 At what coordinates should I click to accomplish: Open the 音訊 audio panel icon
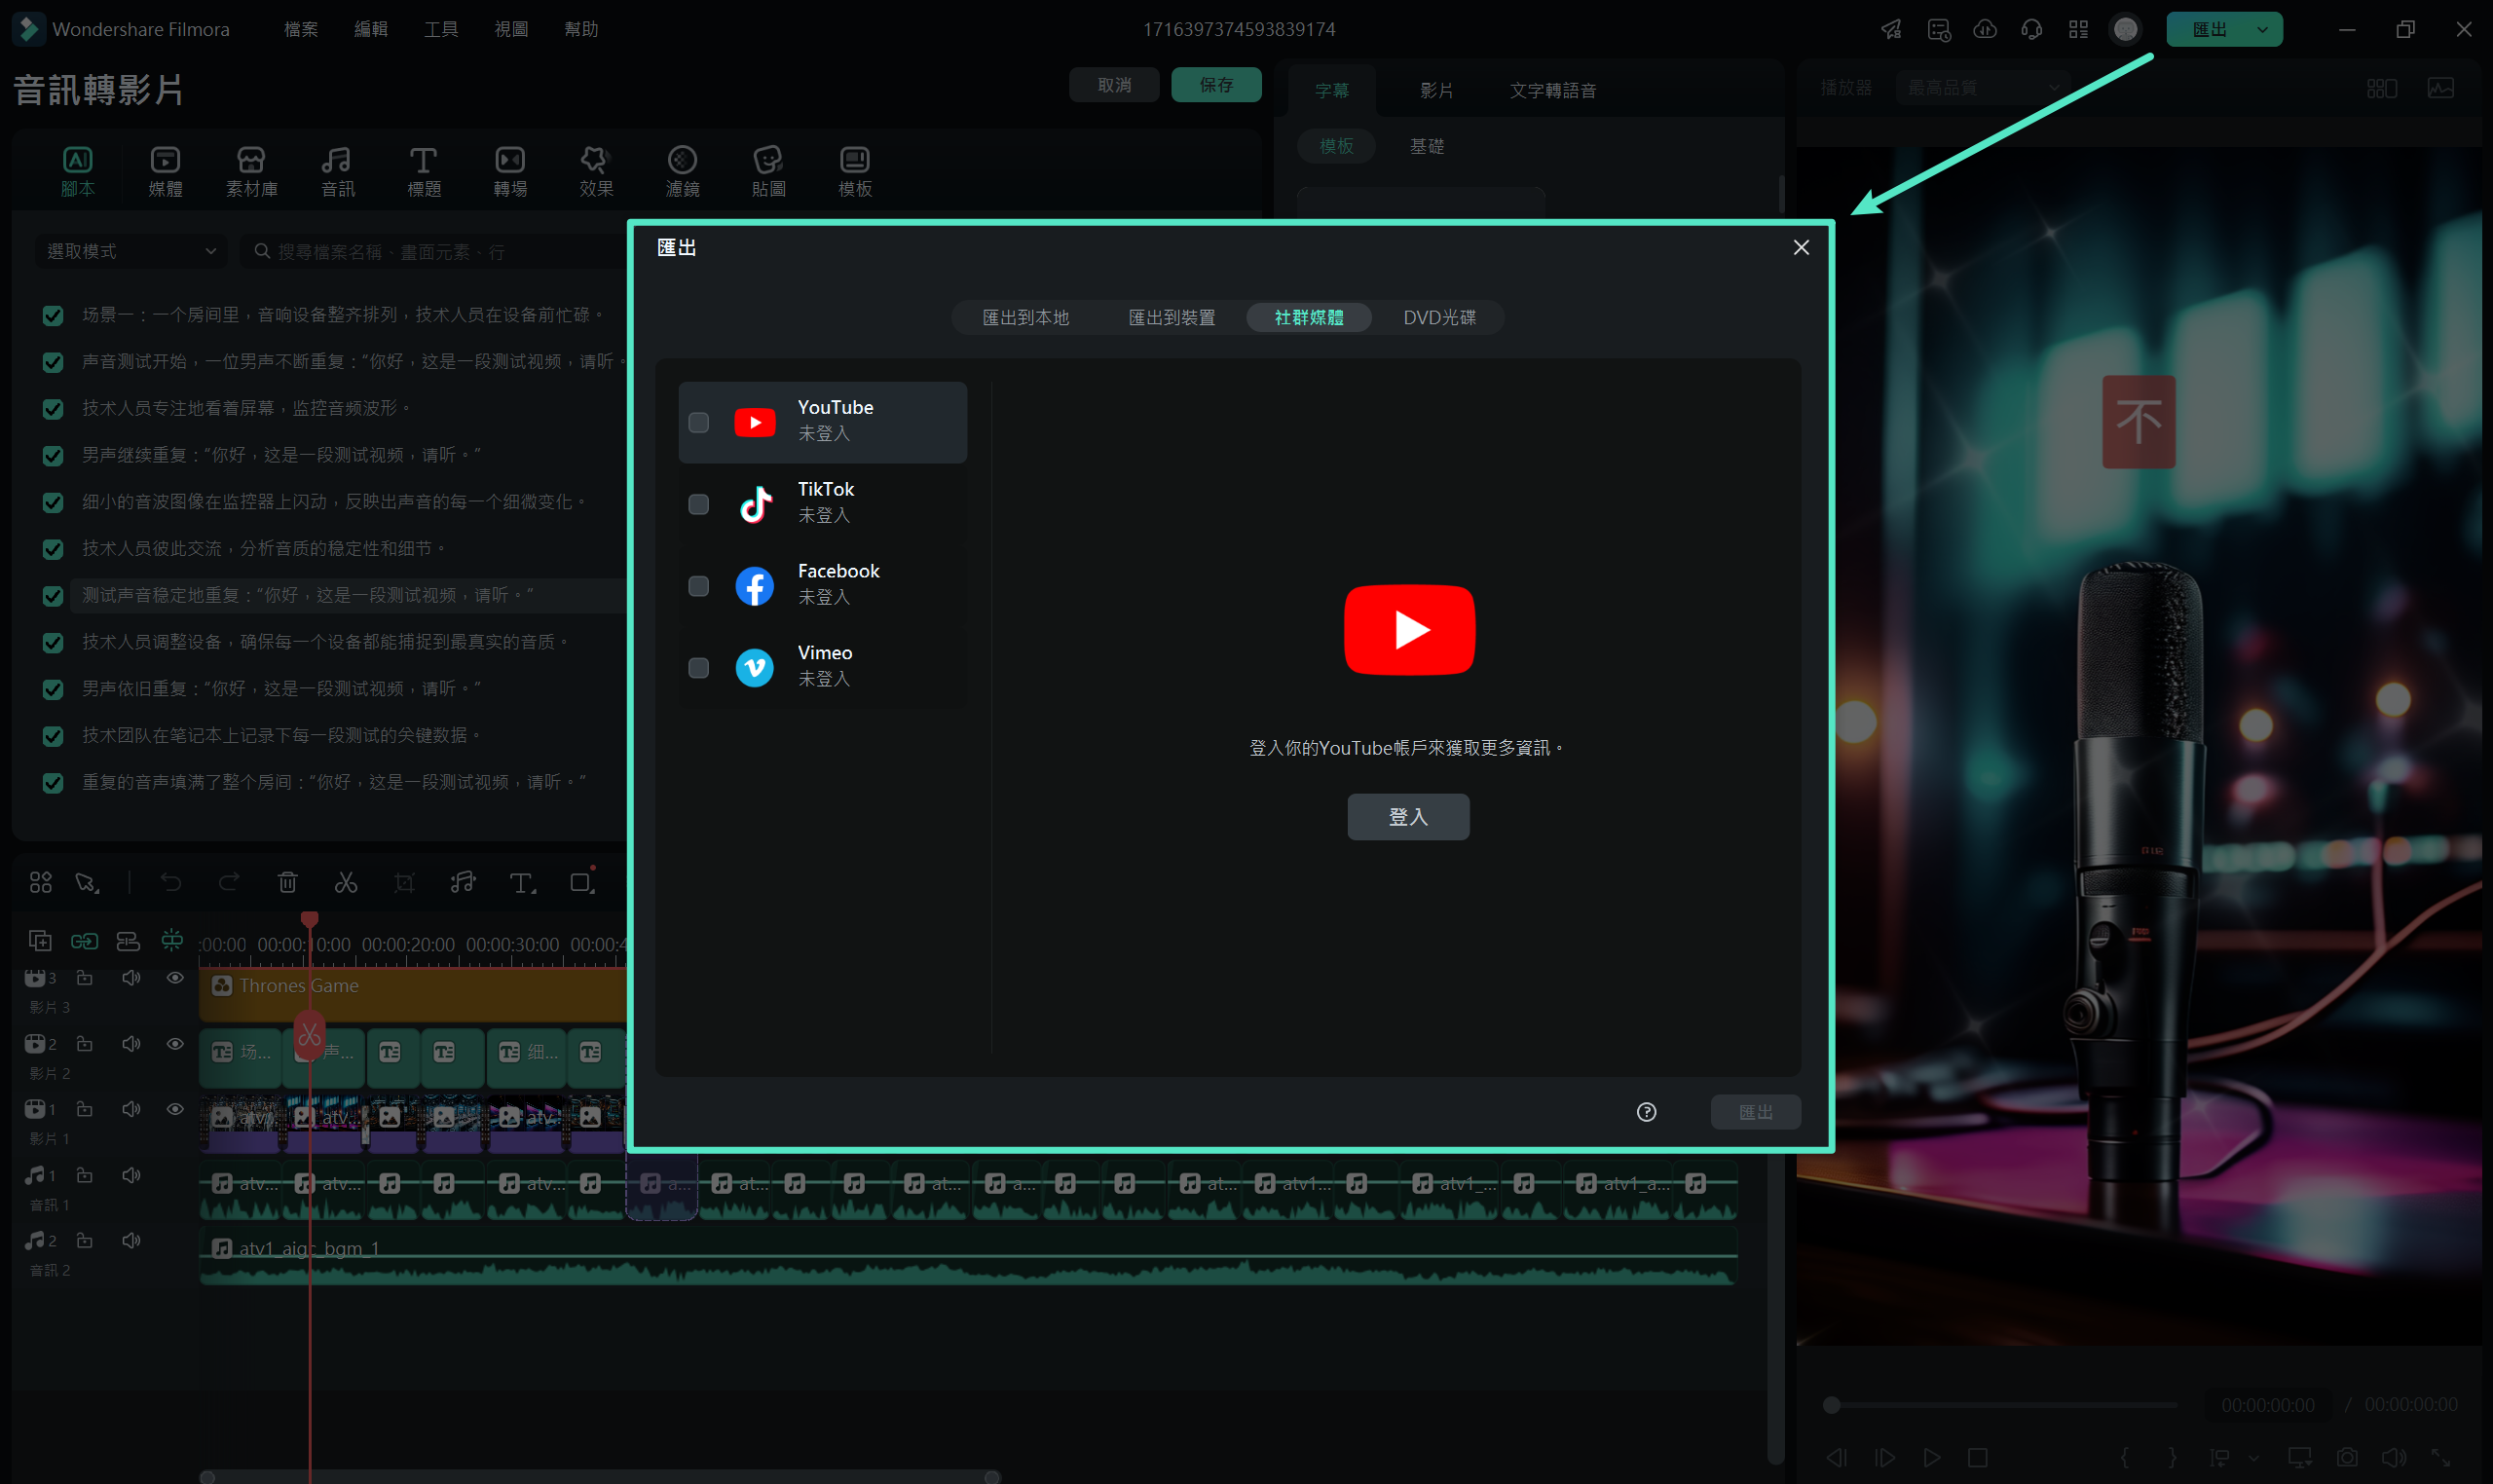(337, 171)
